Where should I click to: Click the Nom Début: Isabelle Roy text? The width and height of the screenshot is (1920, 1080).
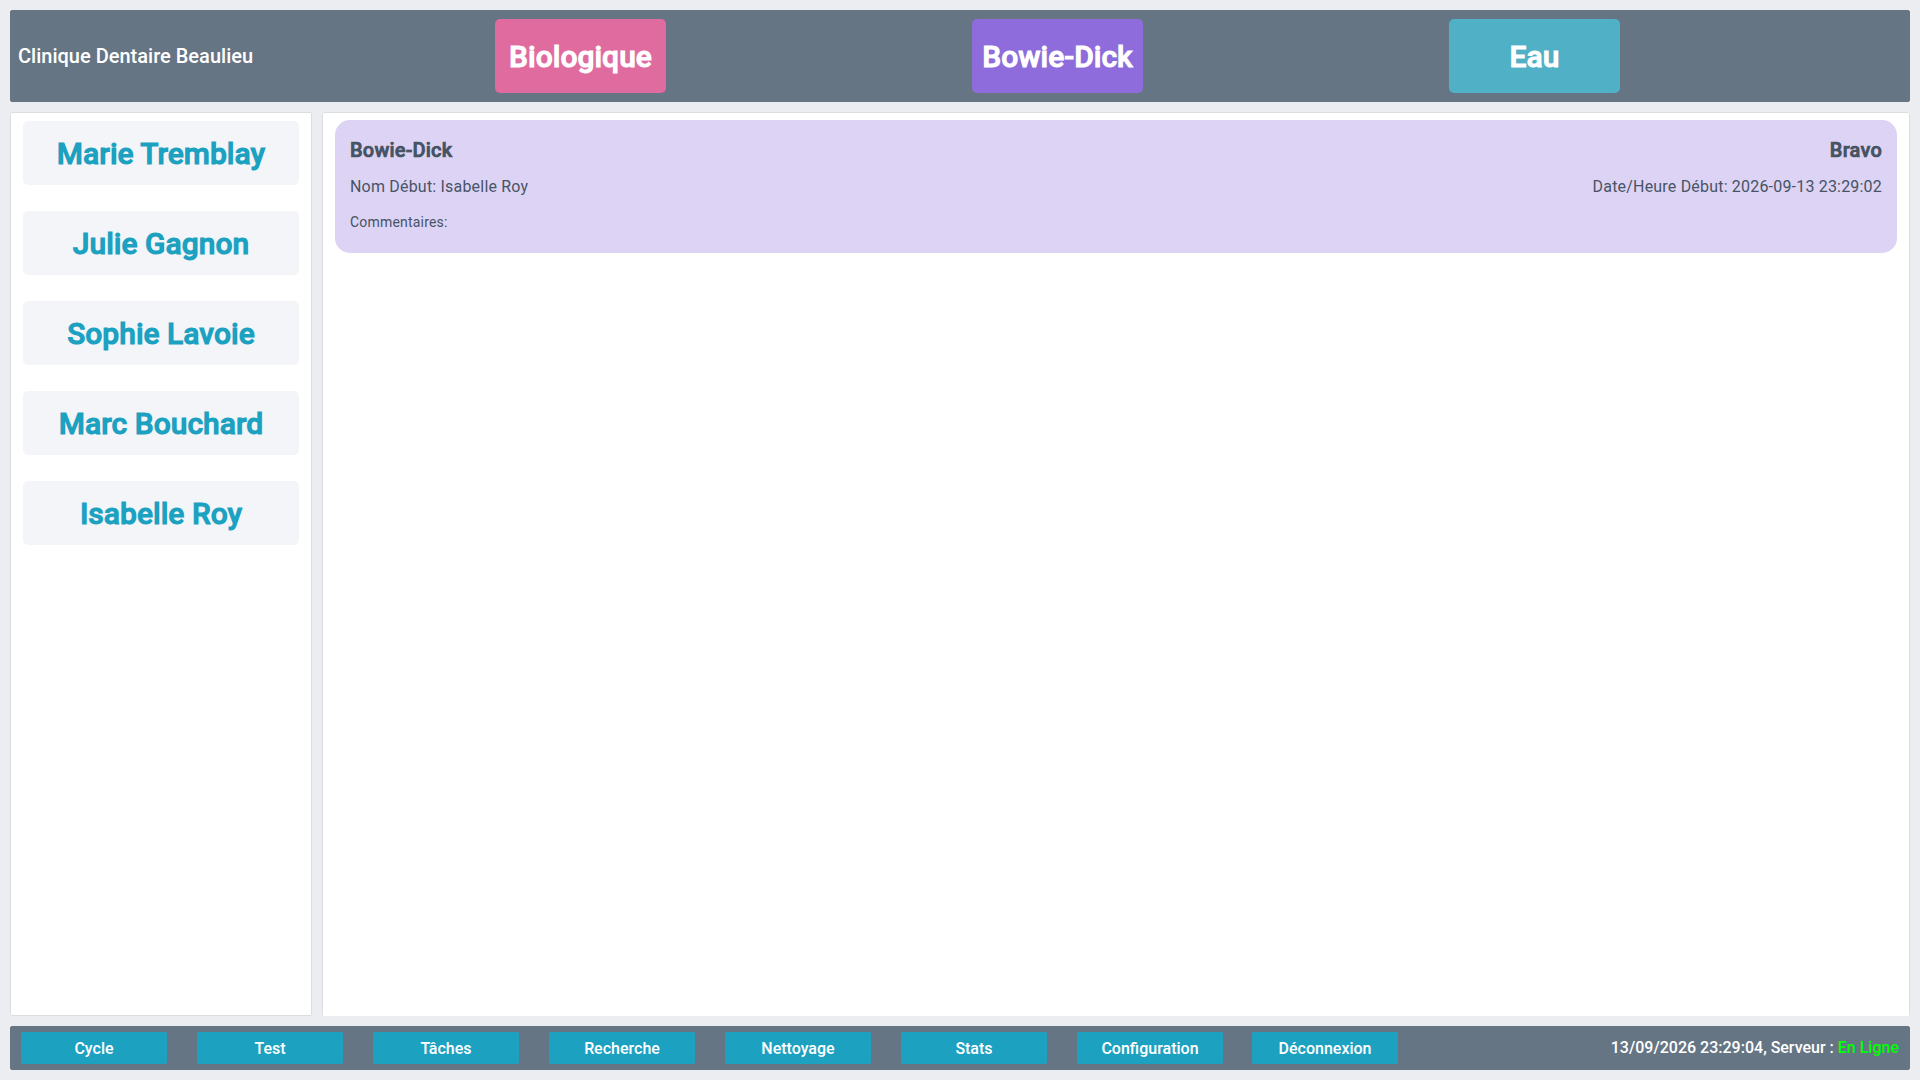pyautogui.click(x=439, y=186)
